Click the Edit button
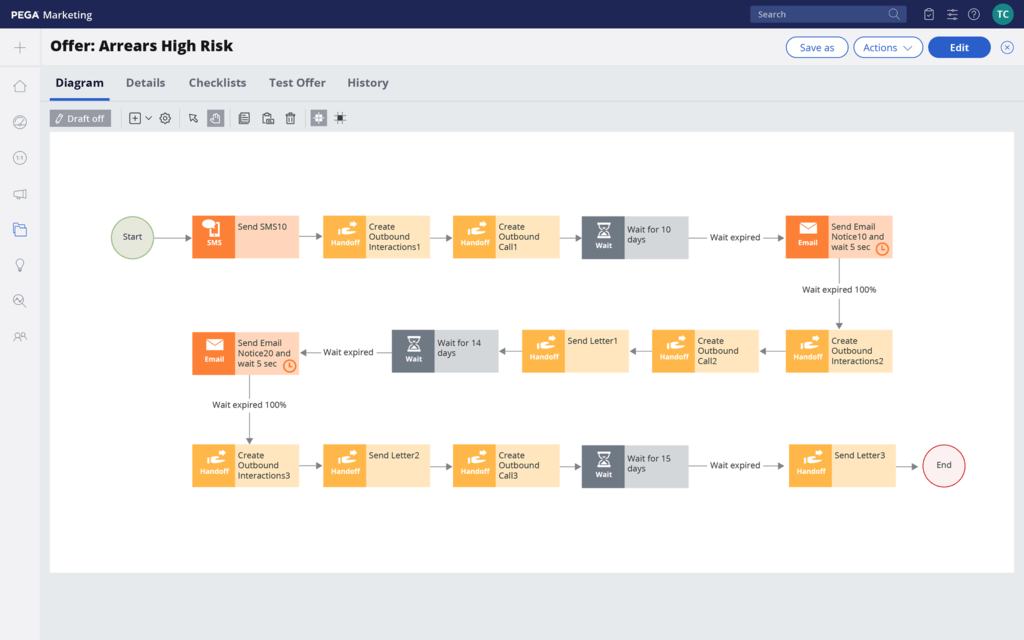Viewport: 1024px width, 640px height. pos(959,47)
